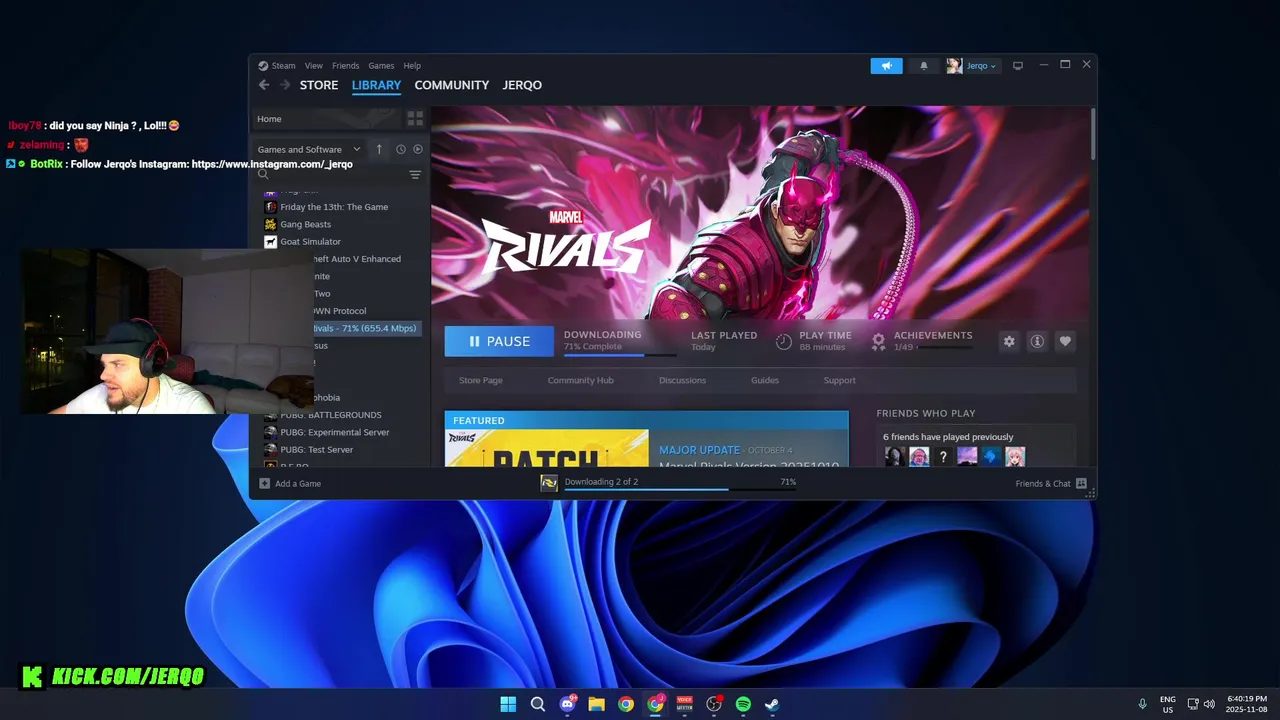The image size is (1280, 720).
Task: Open the Help menu
Action: click(x=412, y=66)
